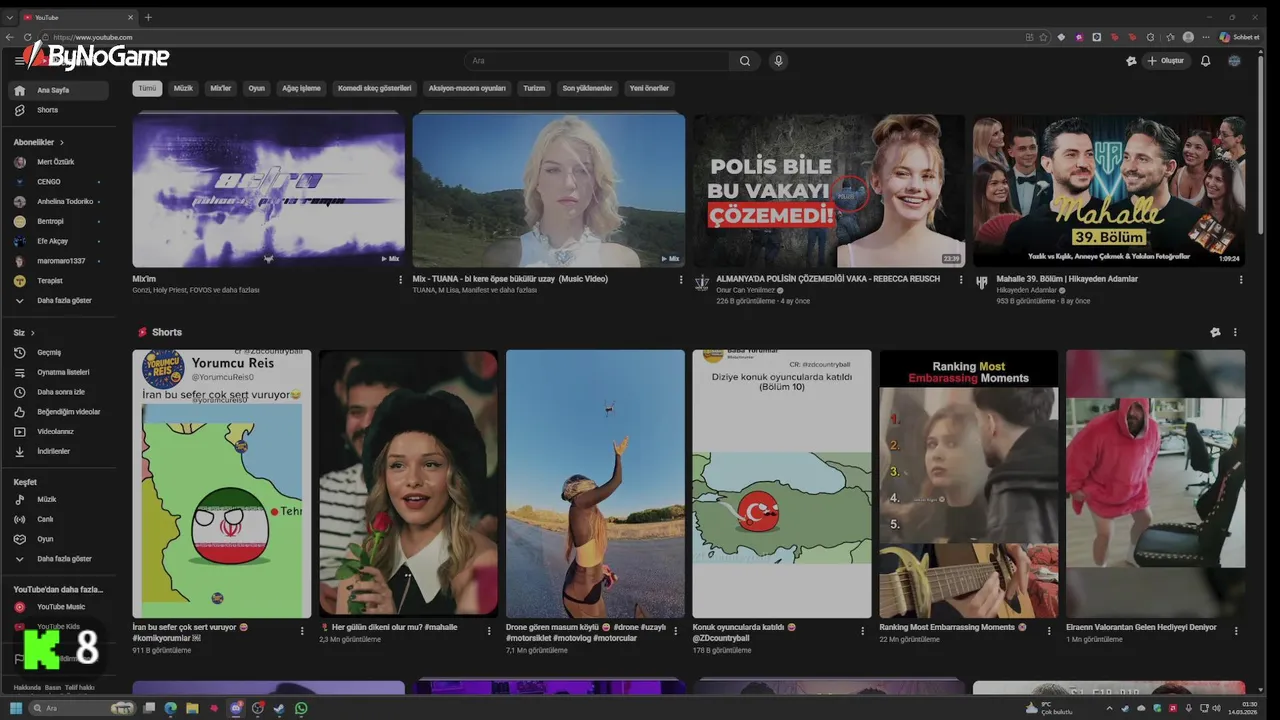
Task: Expand the Siz section chevron
Action: coord(32,332)
